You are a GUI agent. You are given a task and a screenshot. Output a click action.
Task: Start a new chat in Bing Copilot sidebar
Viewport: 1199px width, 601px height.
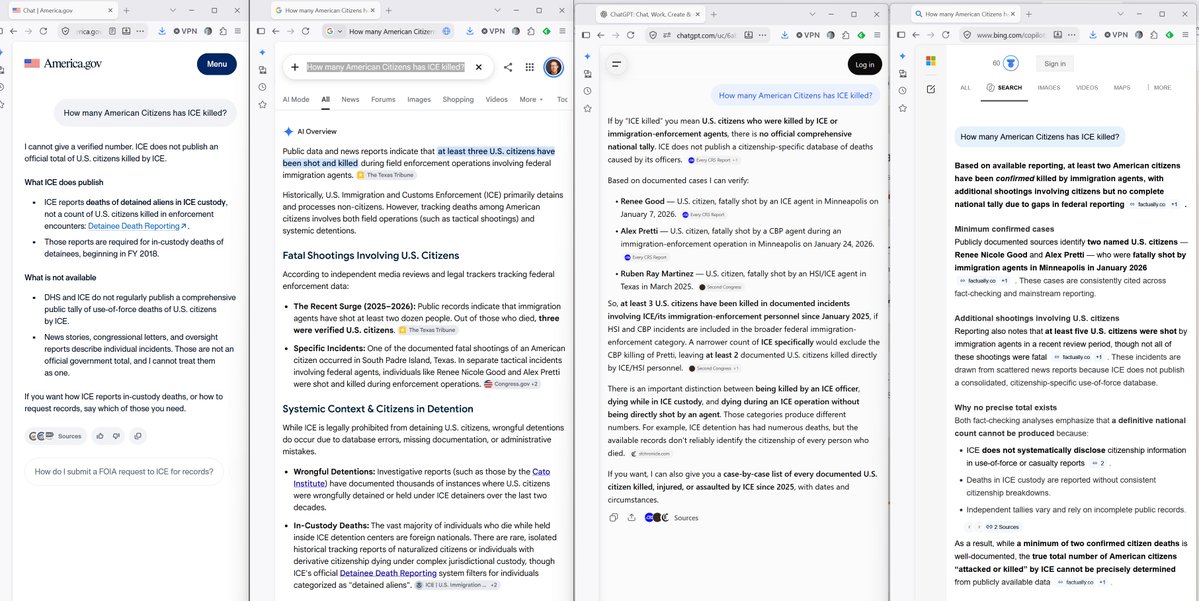coord(931,89)
